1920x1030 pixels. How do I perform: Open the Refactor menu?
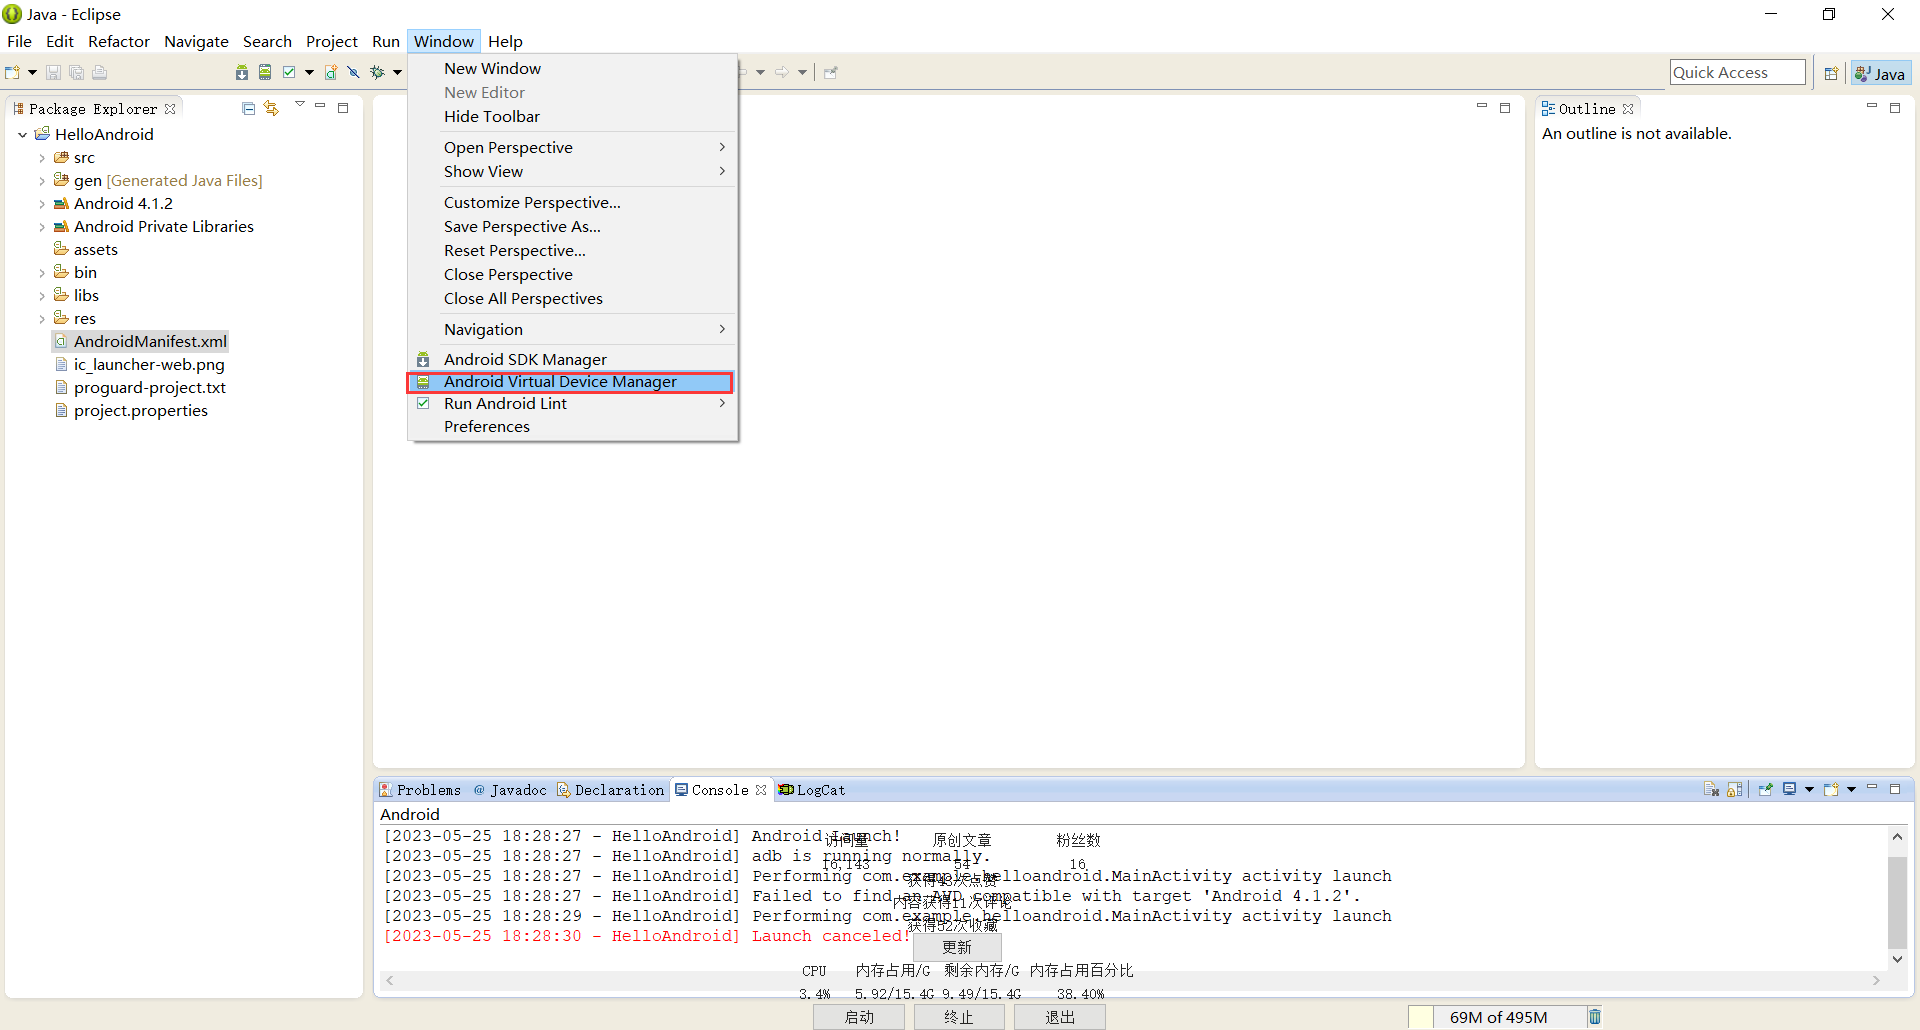119,41
